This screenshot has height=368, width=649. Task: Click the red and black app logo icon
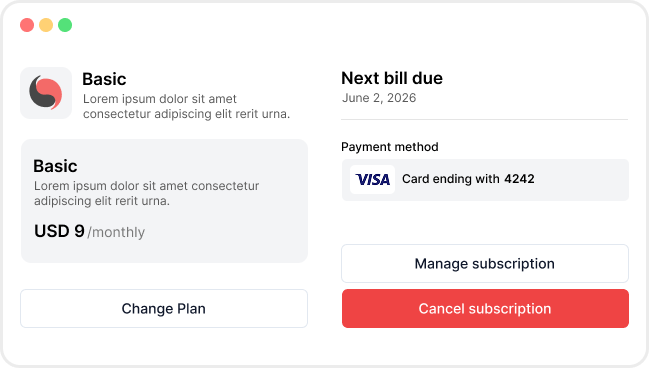pyautogui.click(x=46, y=93)
